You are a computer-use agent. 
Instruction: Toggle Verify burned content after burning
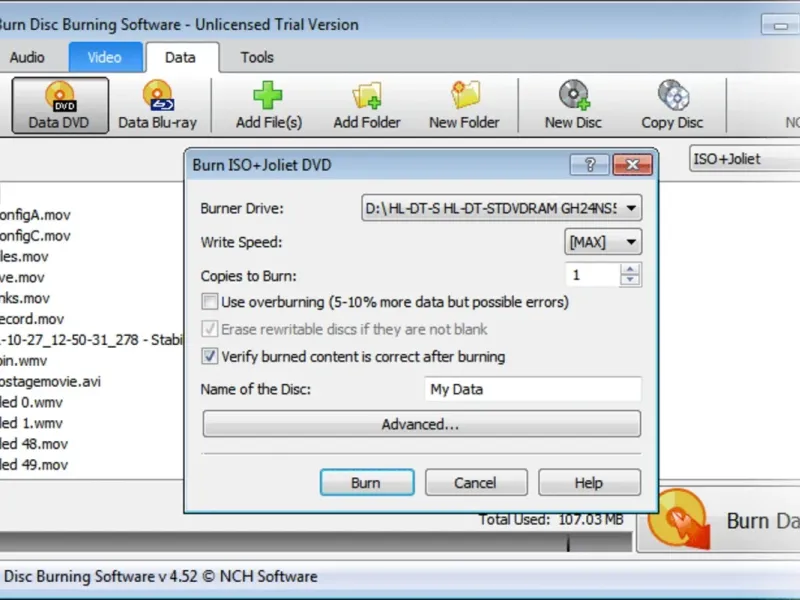[x=210, y=356]
